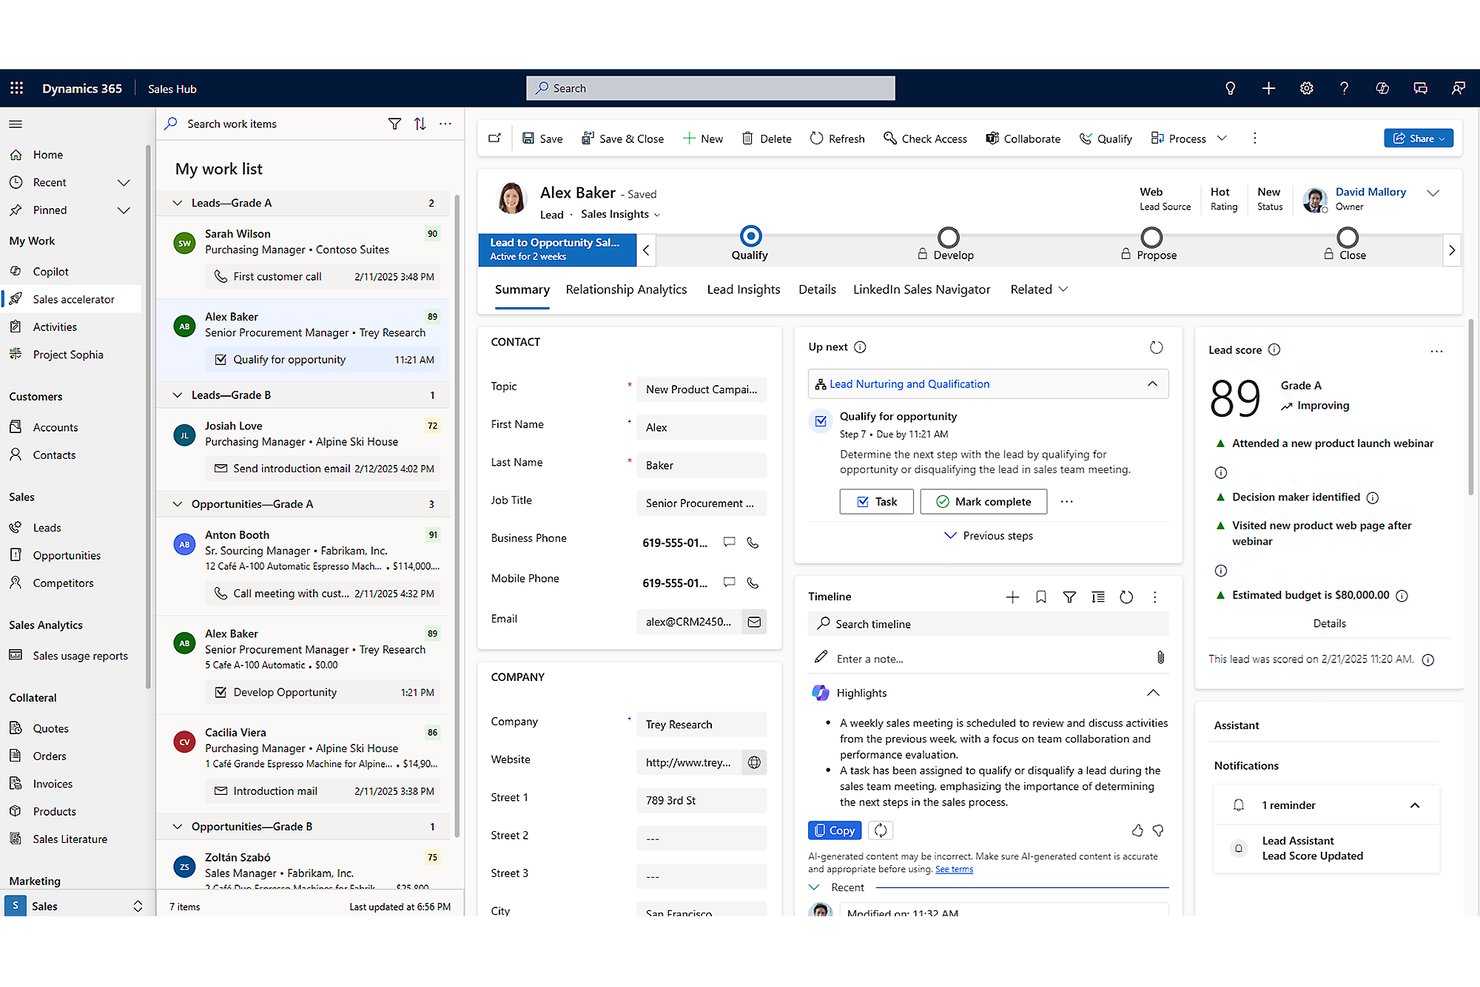Collapse the Lead Nurturing and Qualification sequence
The height and width of the screenshot is (987, 1480).
pos(1152,384)
